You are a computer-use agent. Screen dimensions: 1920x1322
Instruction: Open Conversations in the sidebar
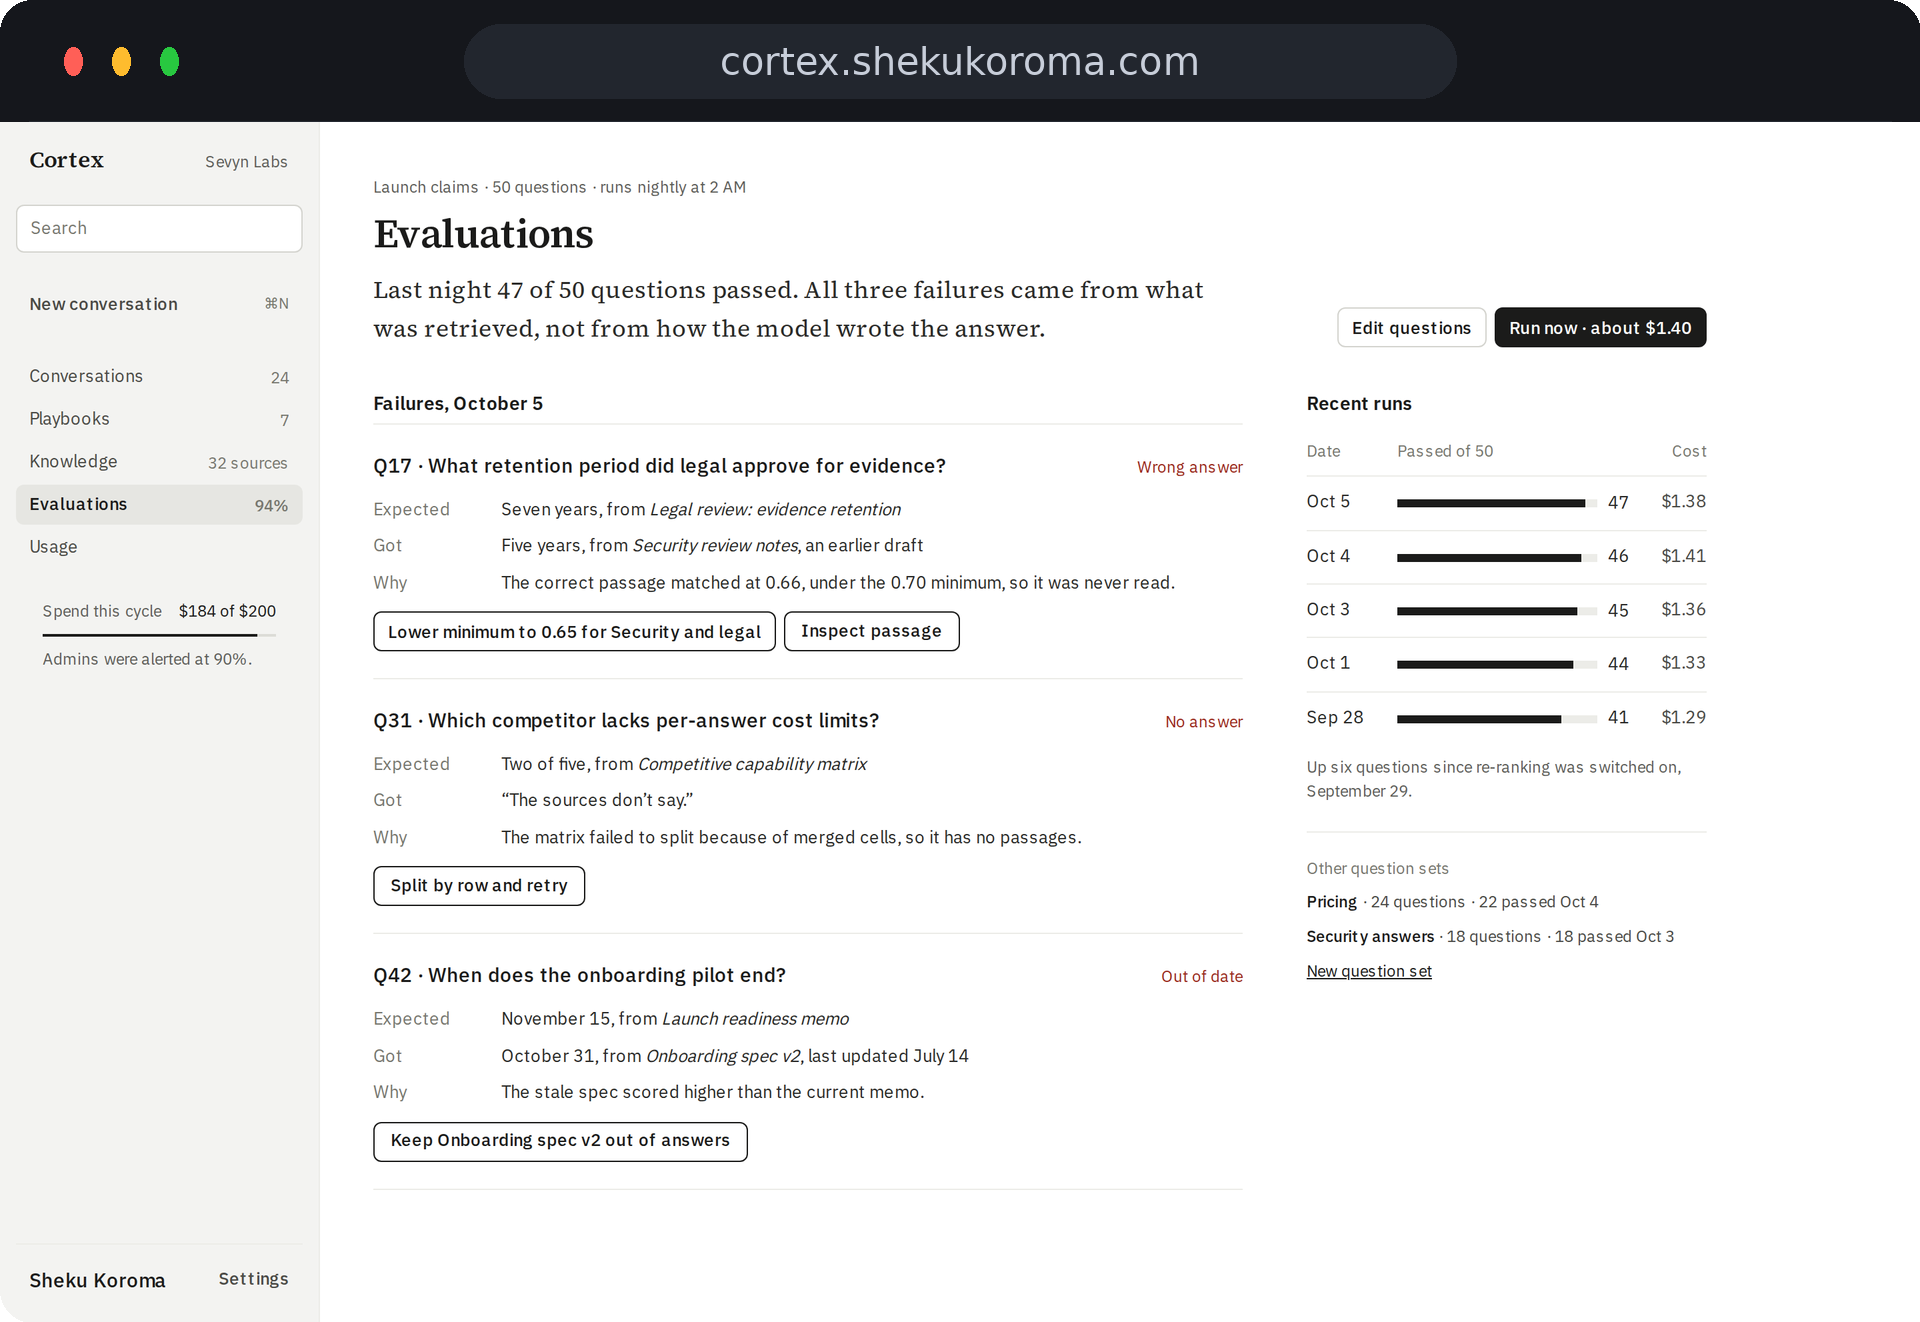pos(159,376)
